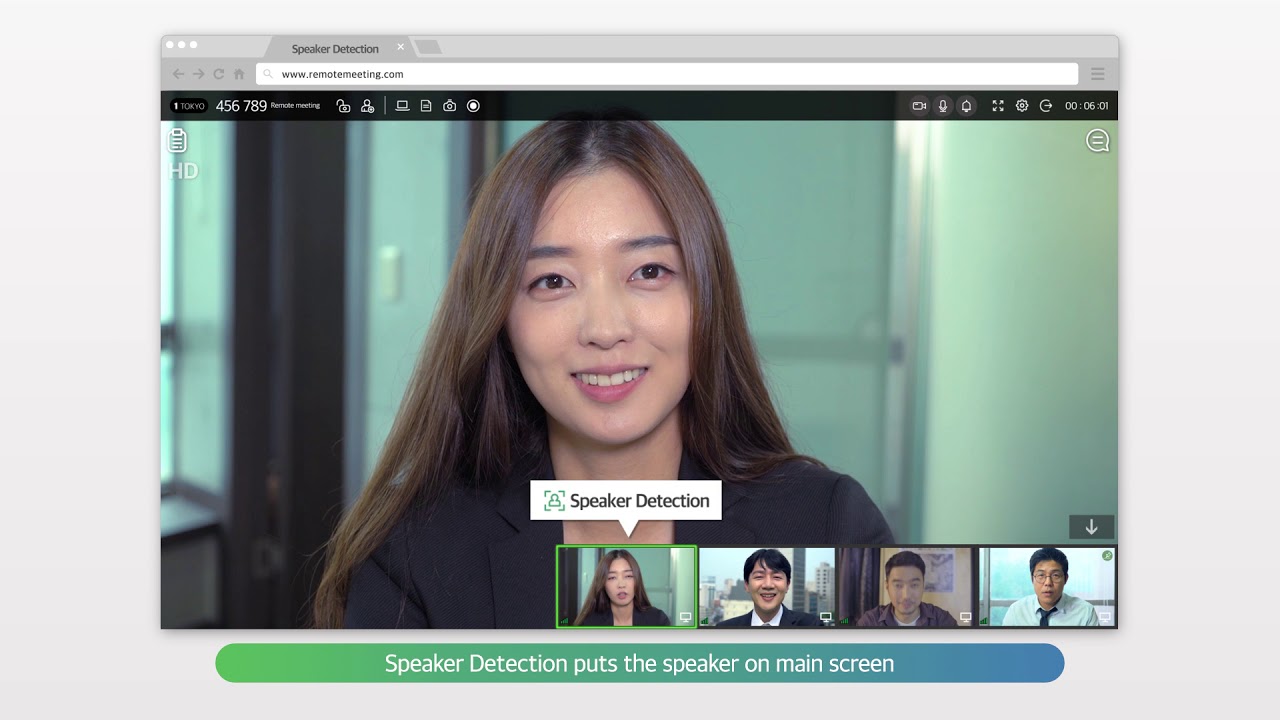Go back in the browser

click(x=179, y=74)
